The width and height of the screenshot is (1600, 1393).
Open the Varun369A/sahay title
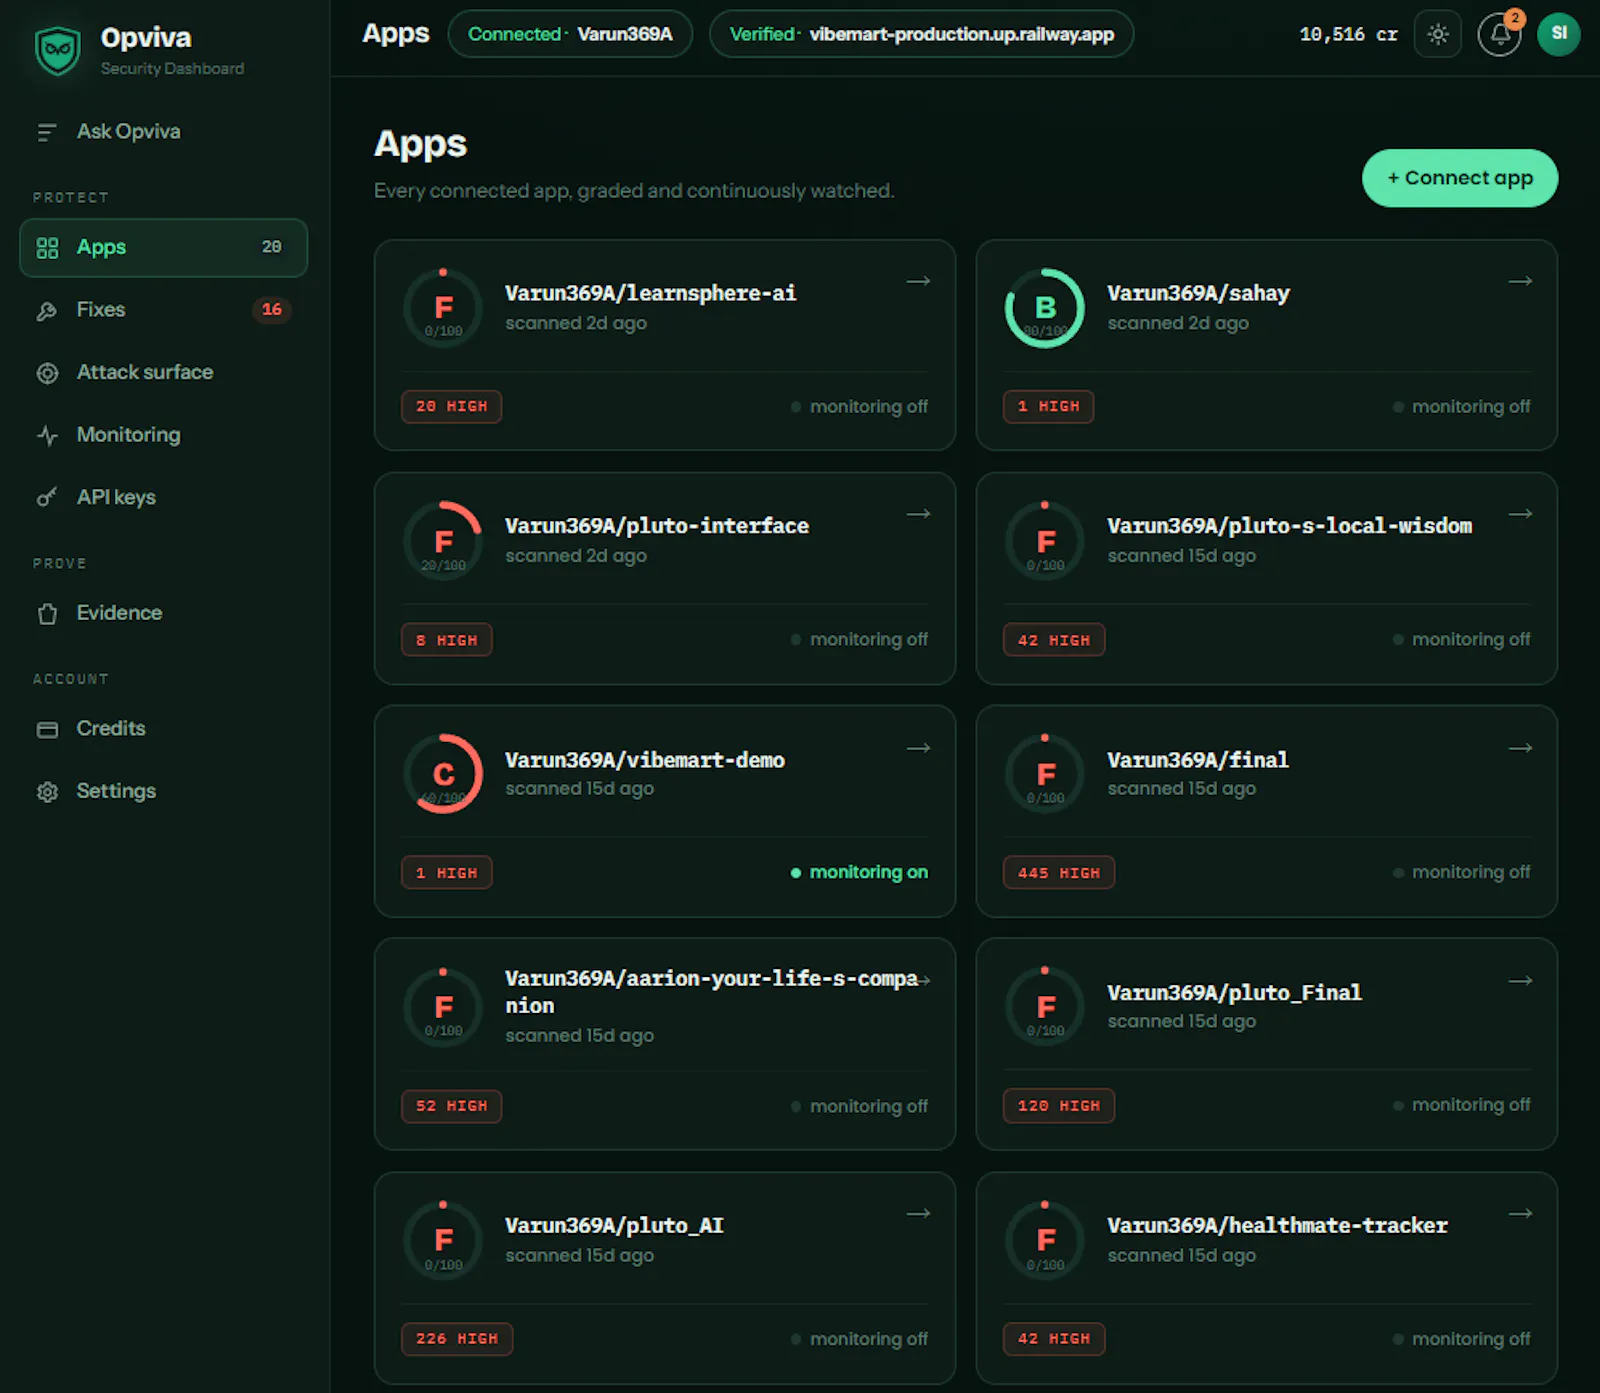1198,294
